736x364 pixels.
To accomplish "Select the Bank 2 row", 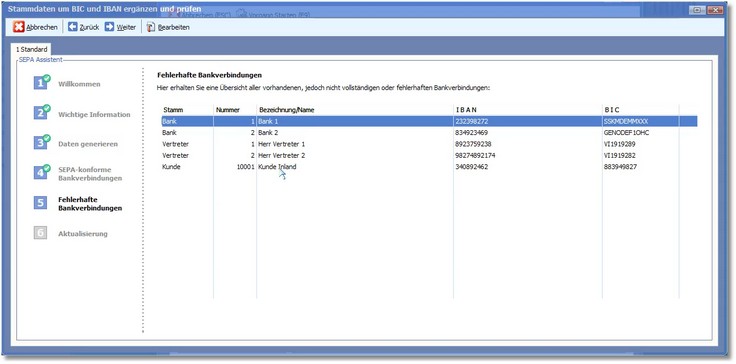I will [429, 133].
